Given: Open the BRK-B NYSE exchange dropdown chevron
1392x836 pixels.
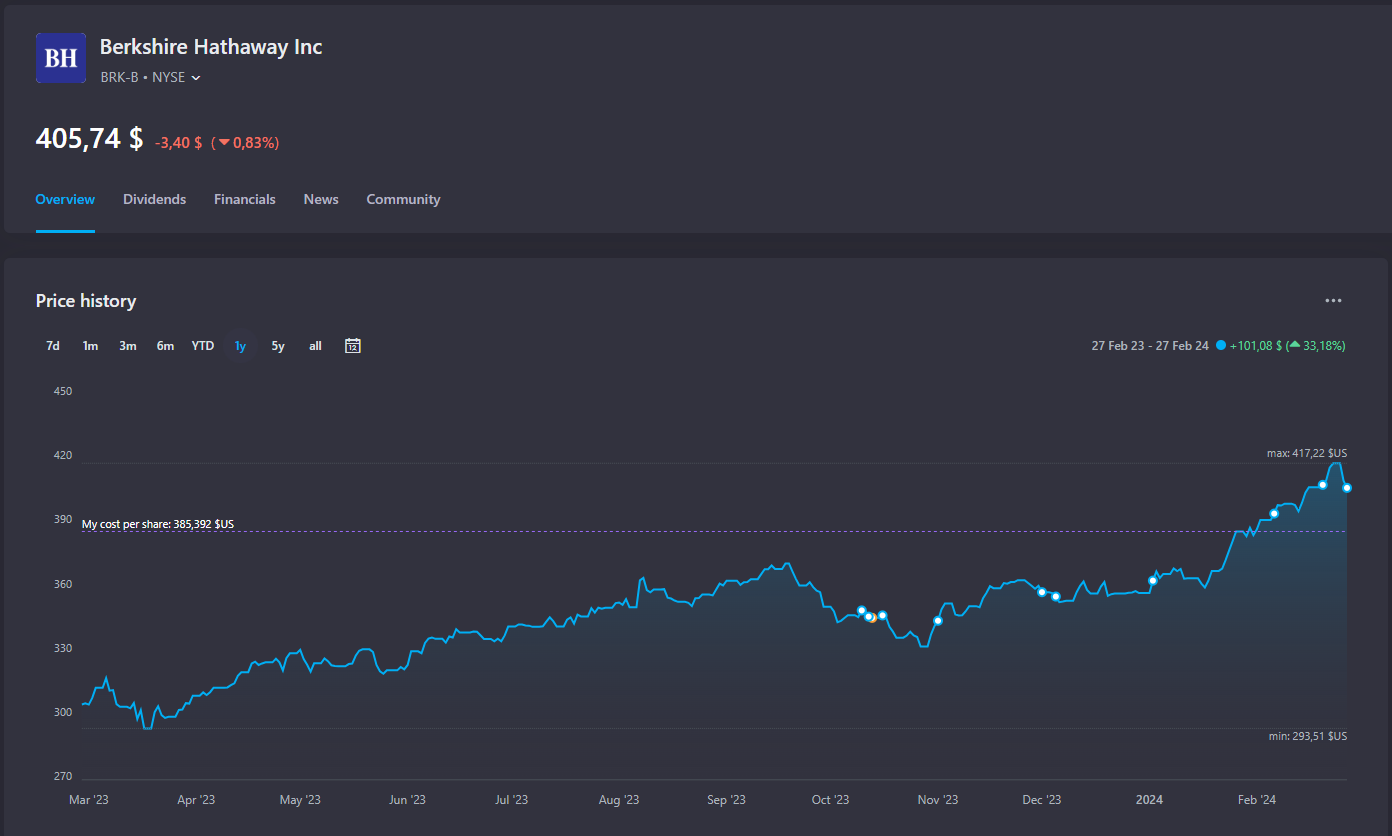Looking at the screenshot, I should 196,78.
